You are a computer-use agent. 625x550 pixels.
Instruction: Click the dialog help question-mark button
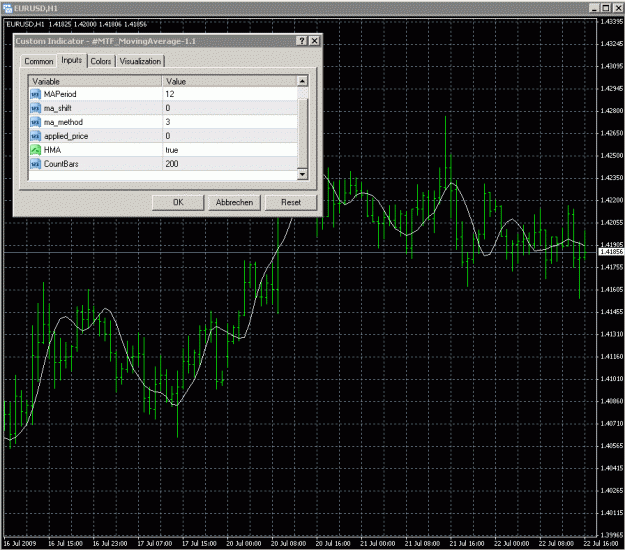(x=302, y=41)
